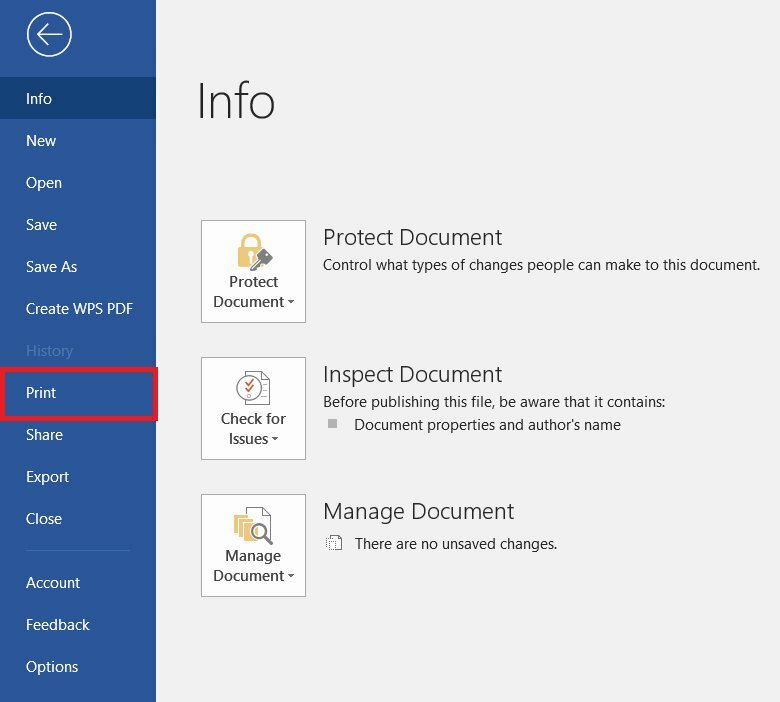This screenshot has width=780, height=702.
Task: Select Print in the sidebar
Action: (41, 393)
